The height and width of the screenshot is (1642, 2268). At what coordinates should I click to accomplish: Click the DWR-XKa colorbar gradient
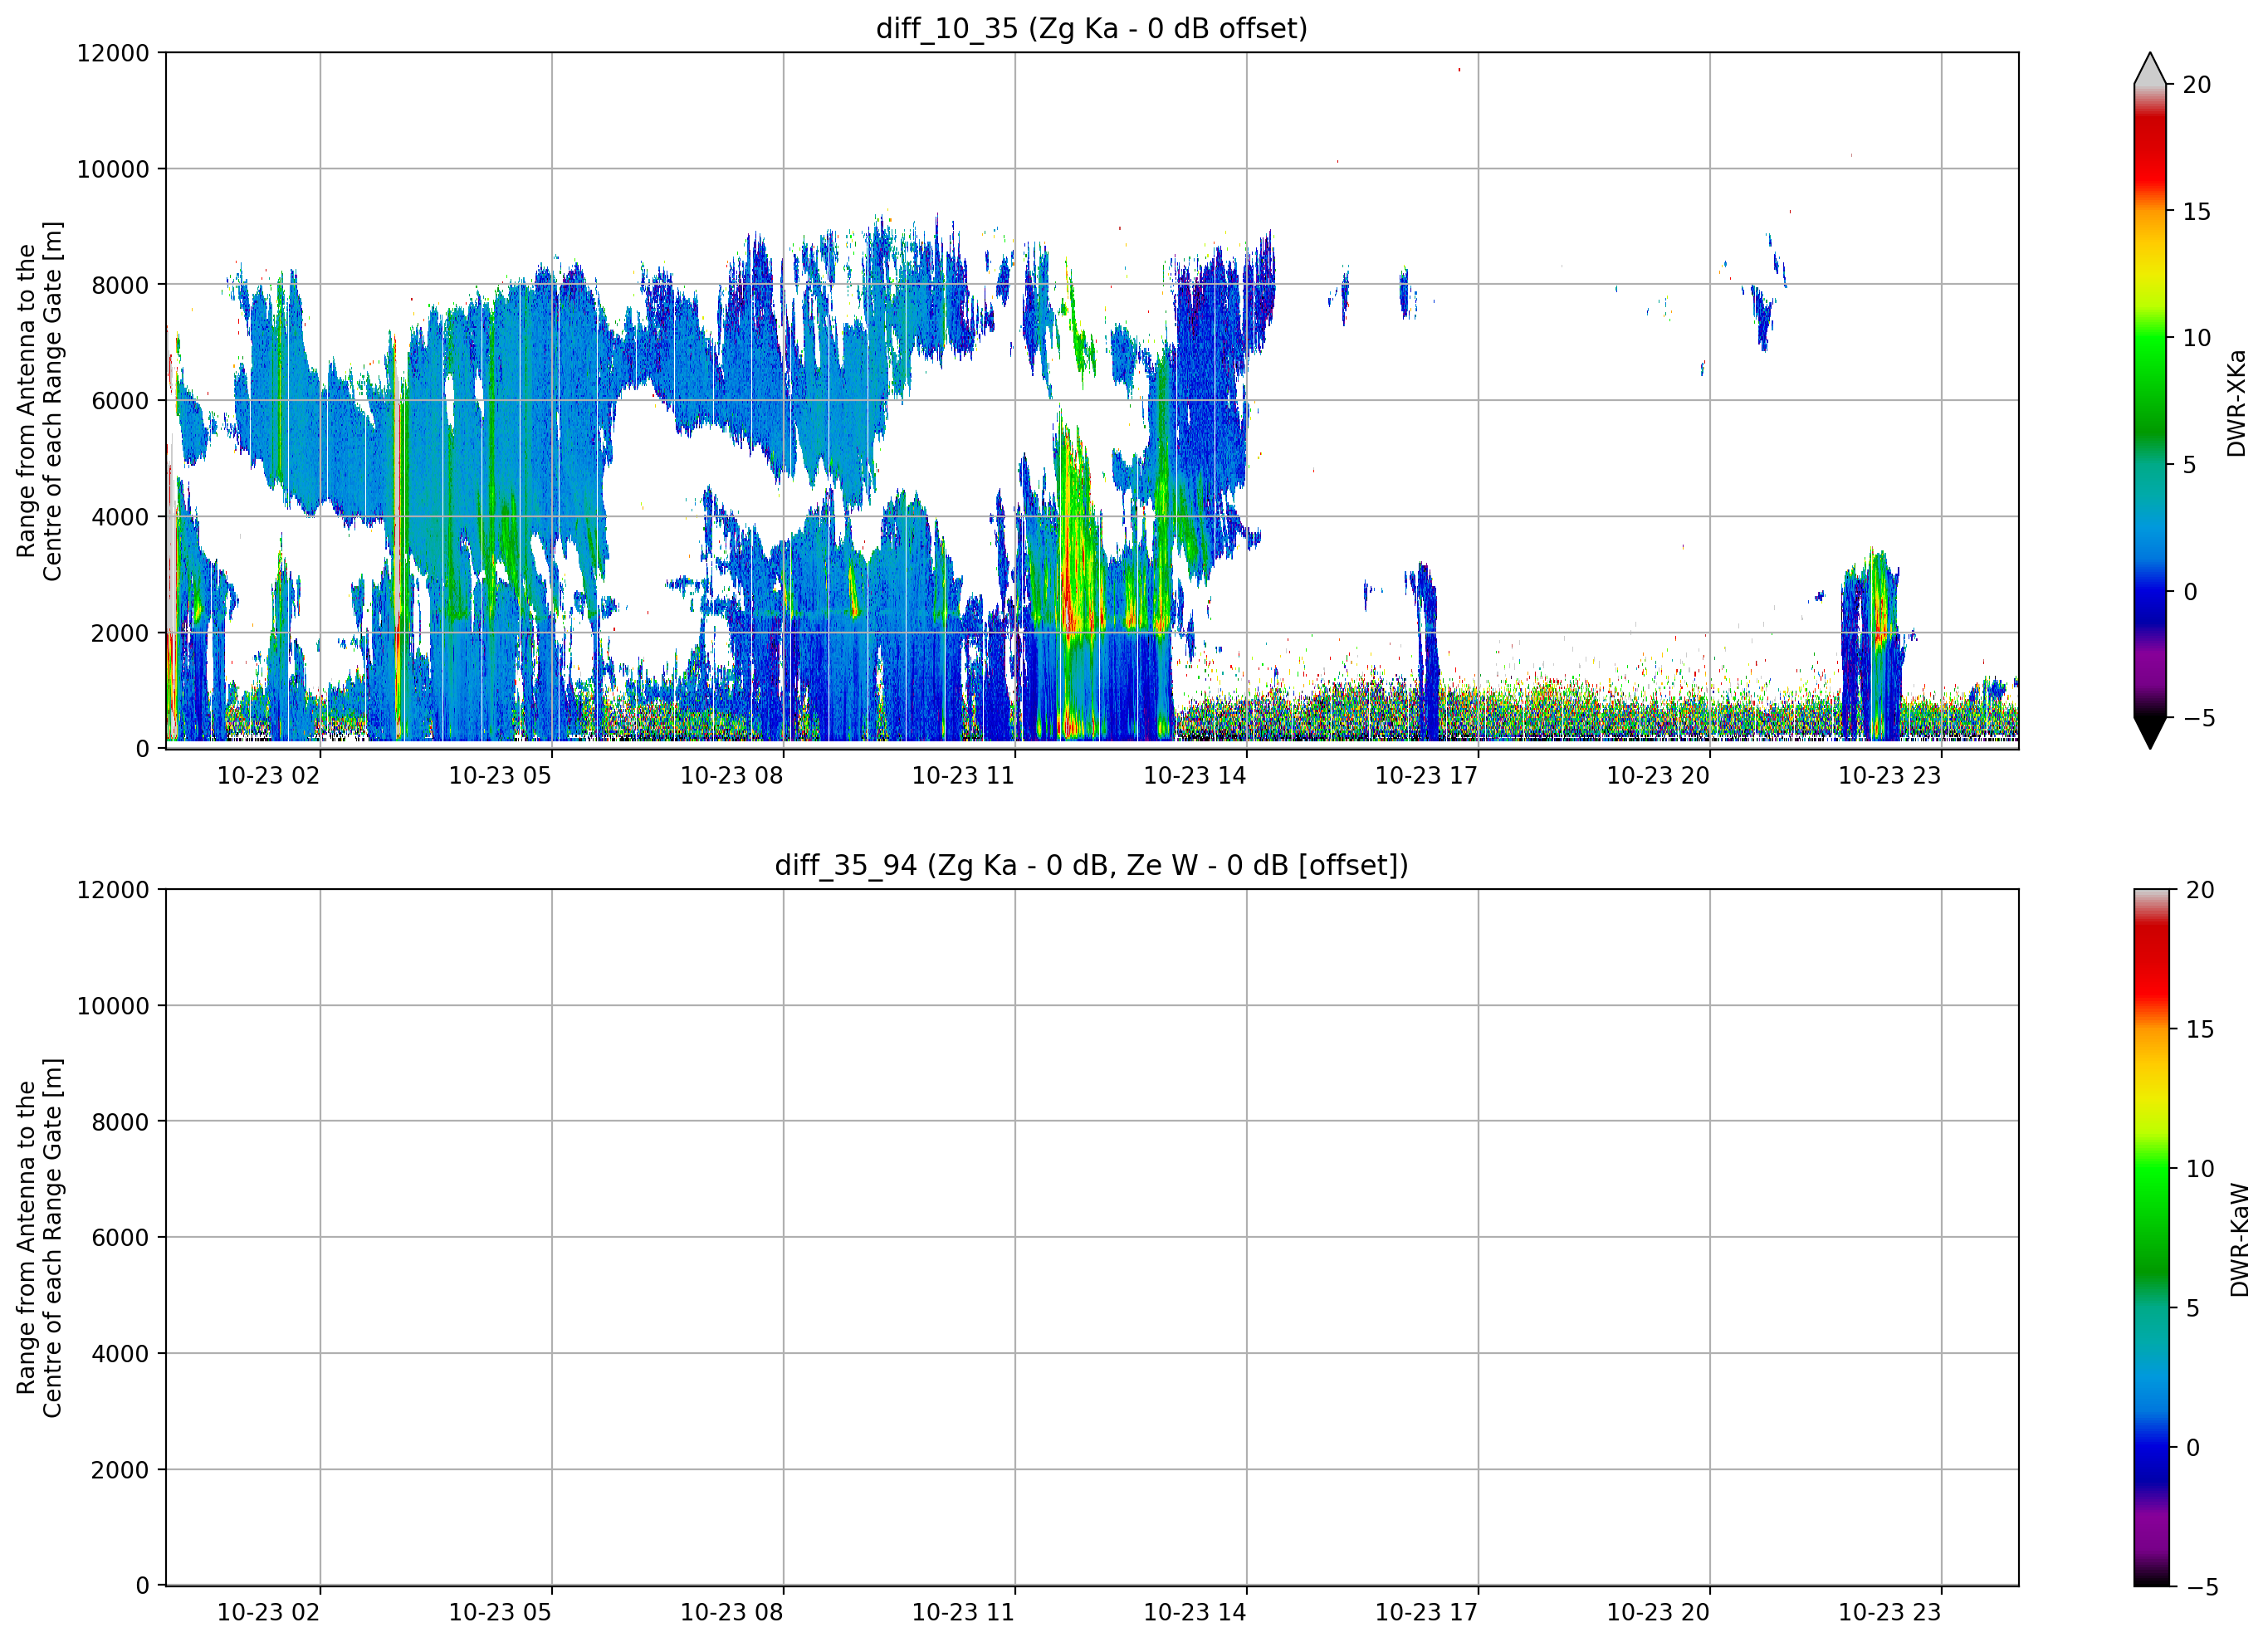(x=2150, y=400)
